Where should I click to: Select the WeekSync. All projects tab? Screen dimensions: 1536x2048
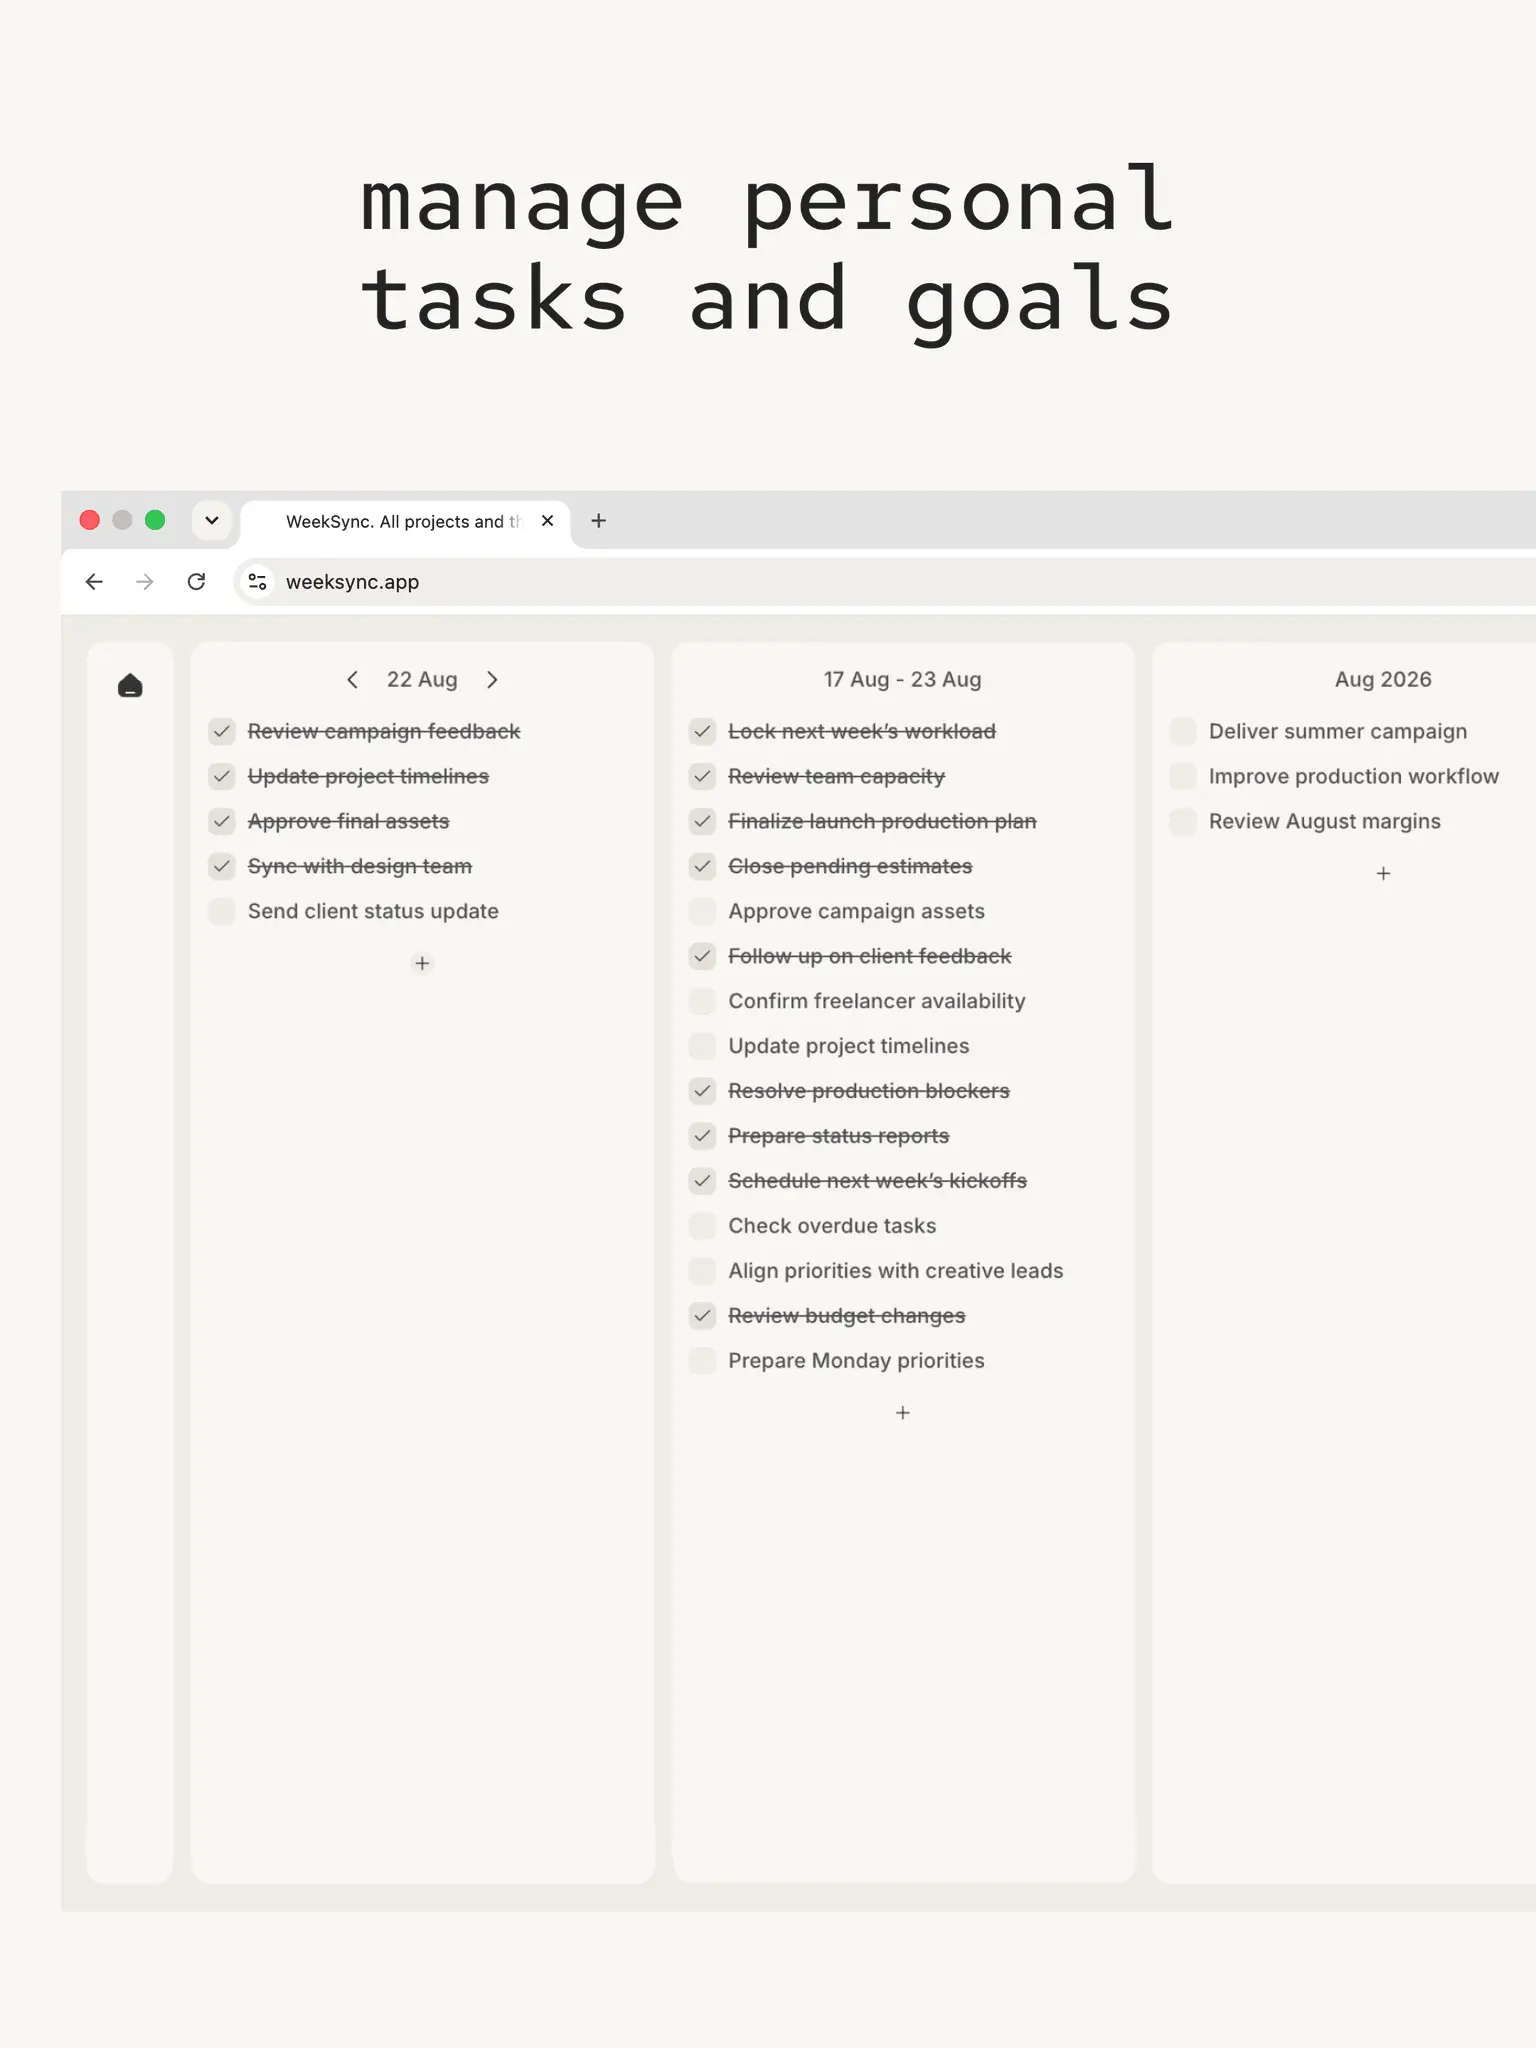point(405,522)
